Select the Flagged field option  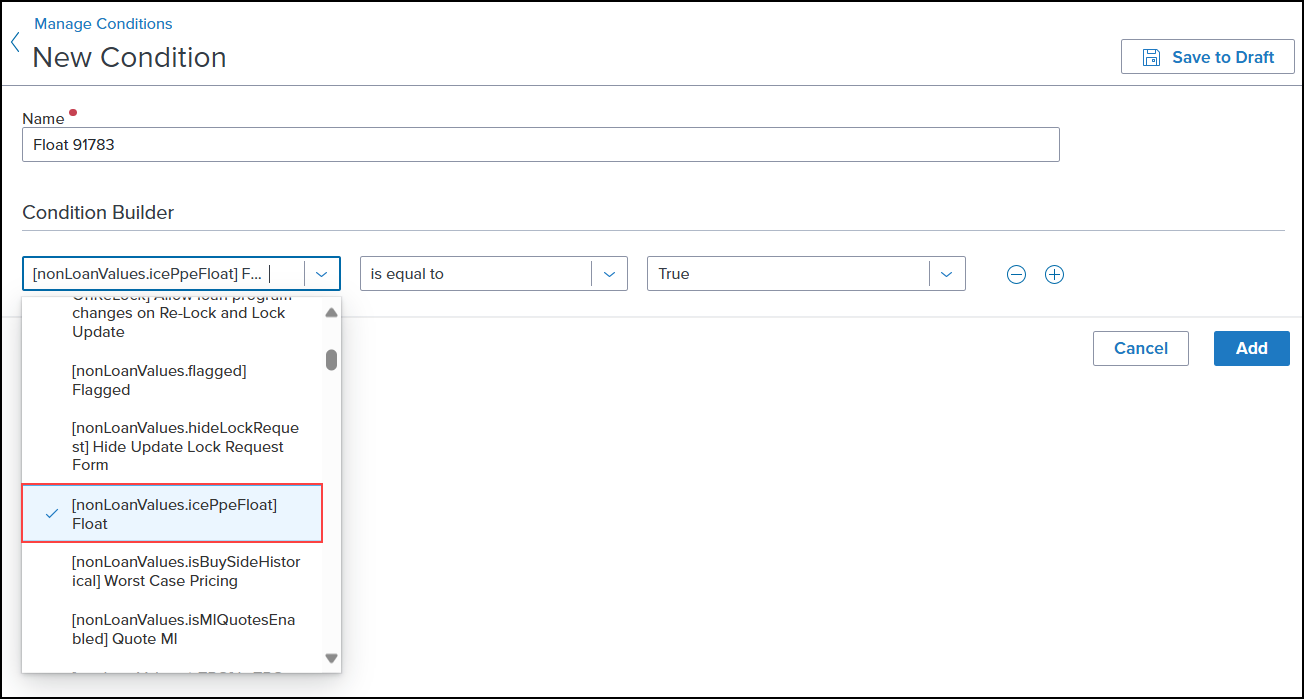coord(160,380)
